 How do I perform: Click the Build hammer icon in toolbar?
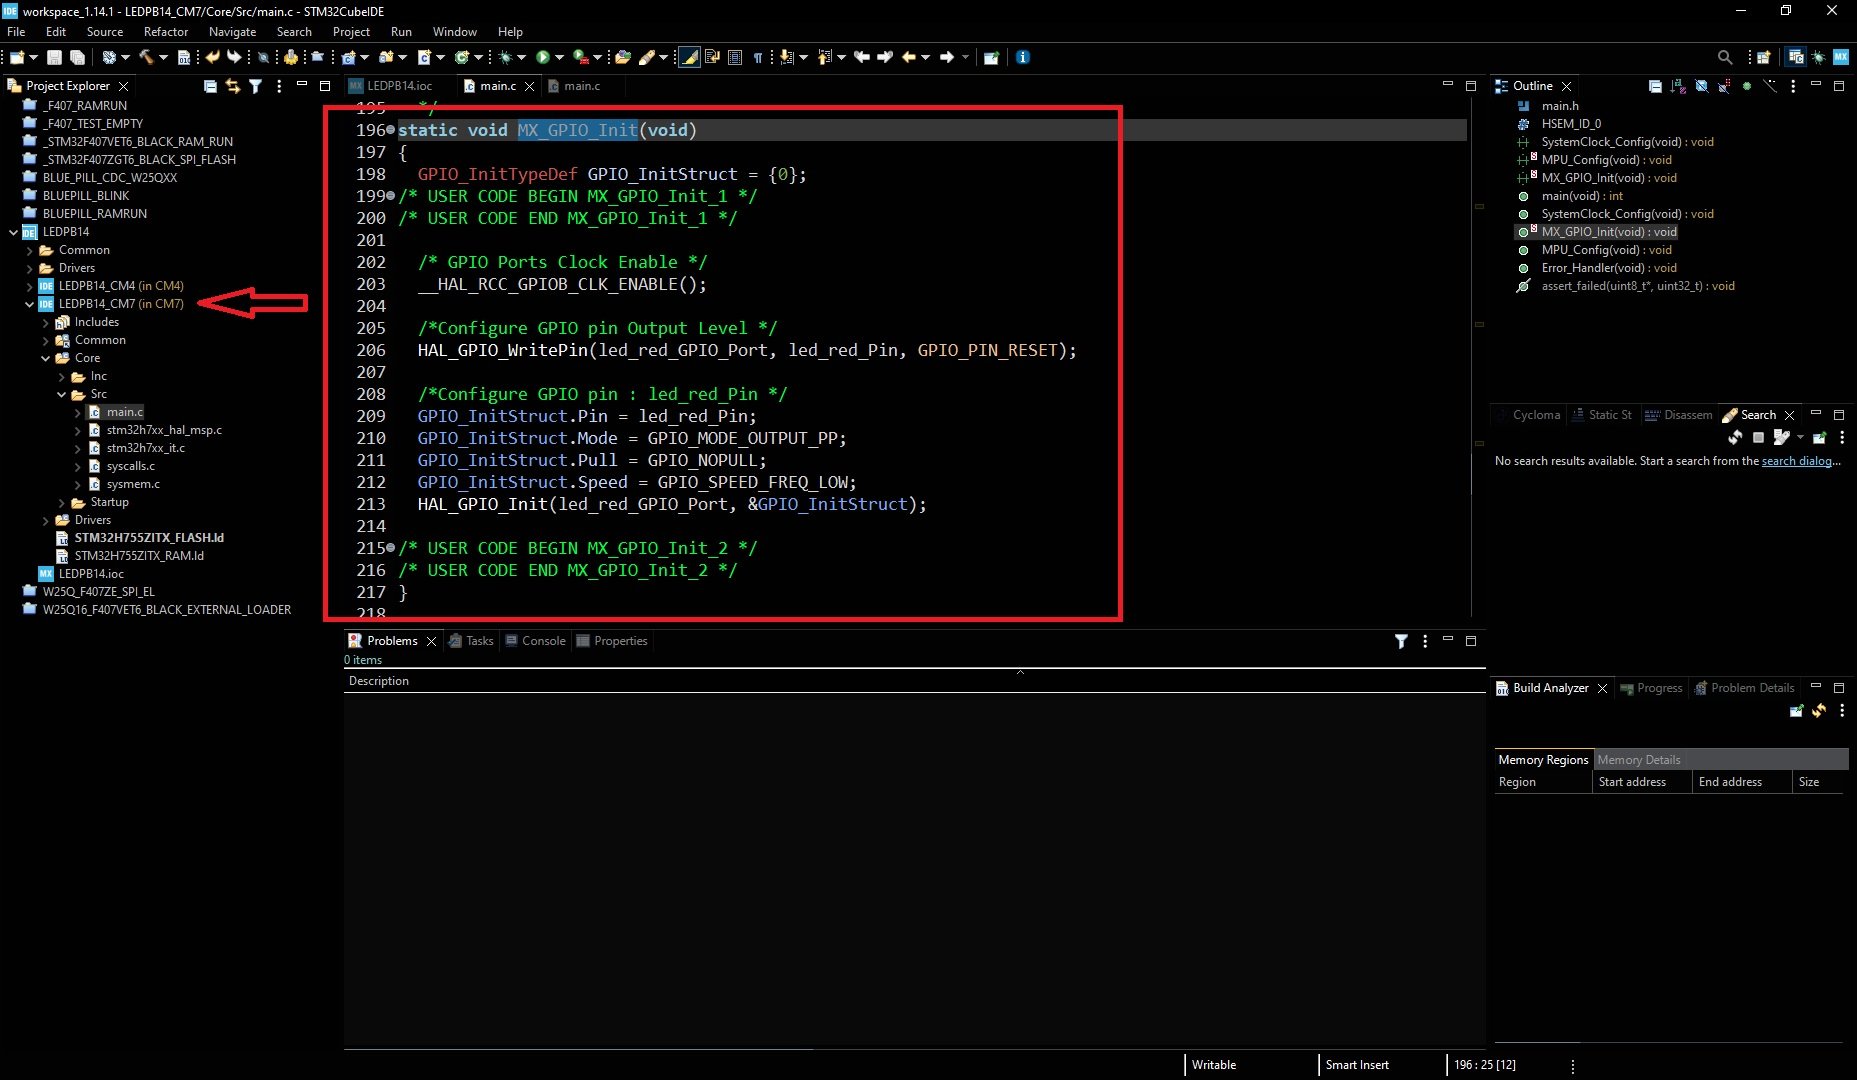146,57
